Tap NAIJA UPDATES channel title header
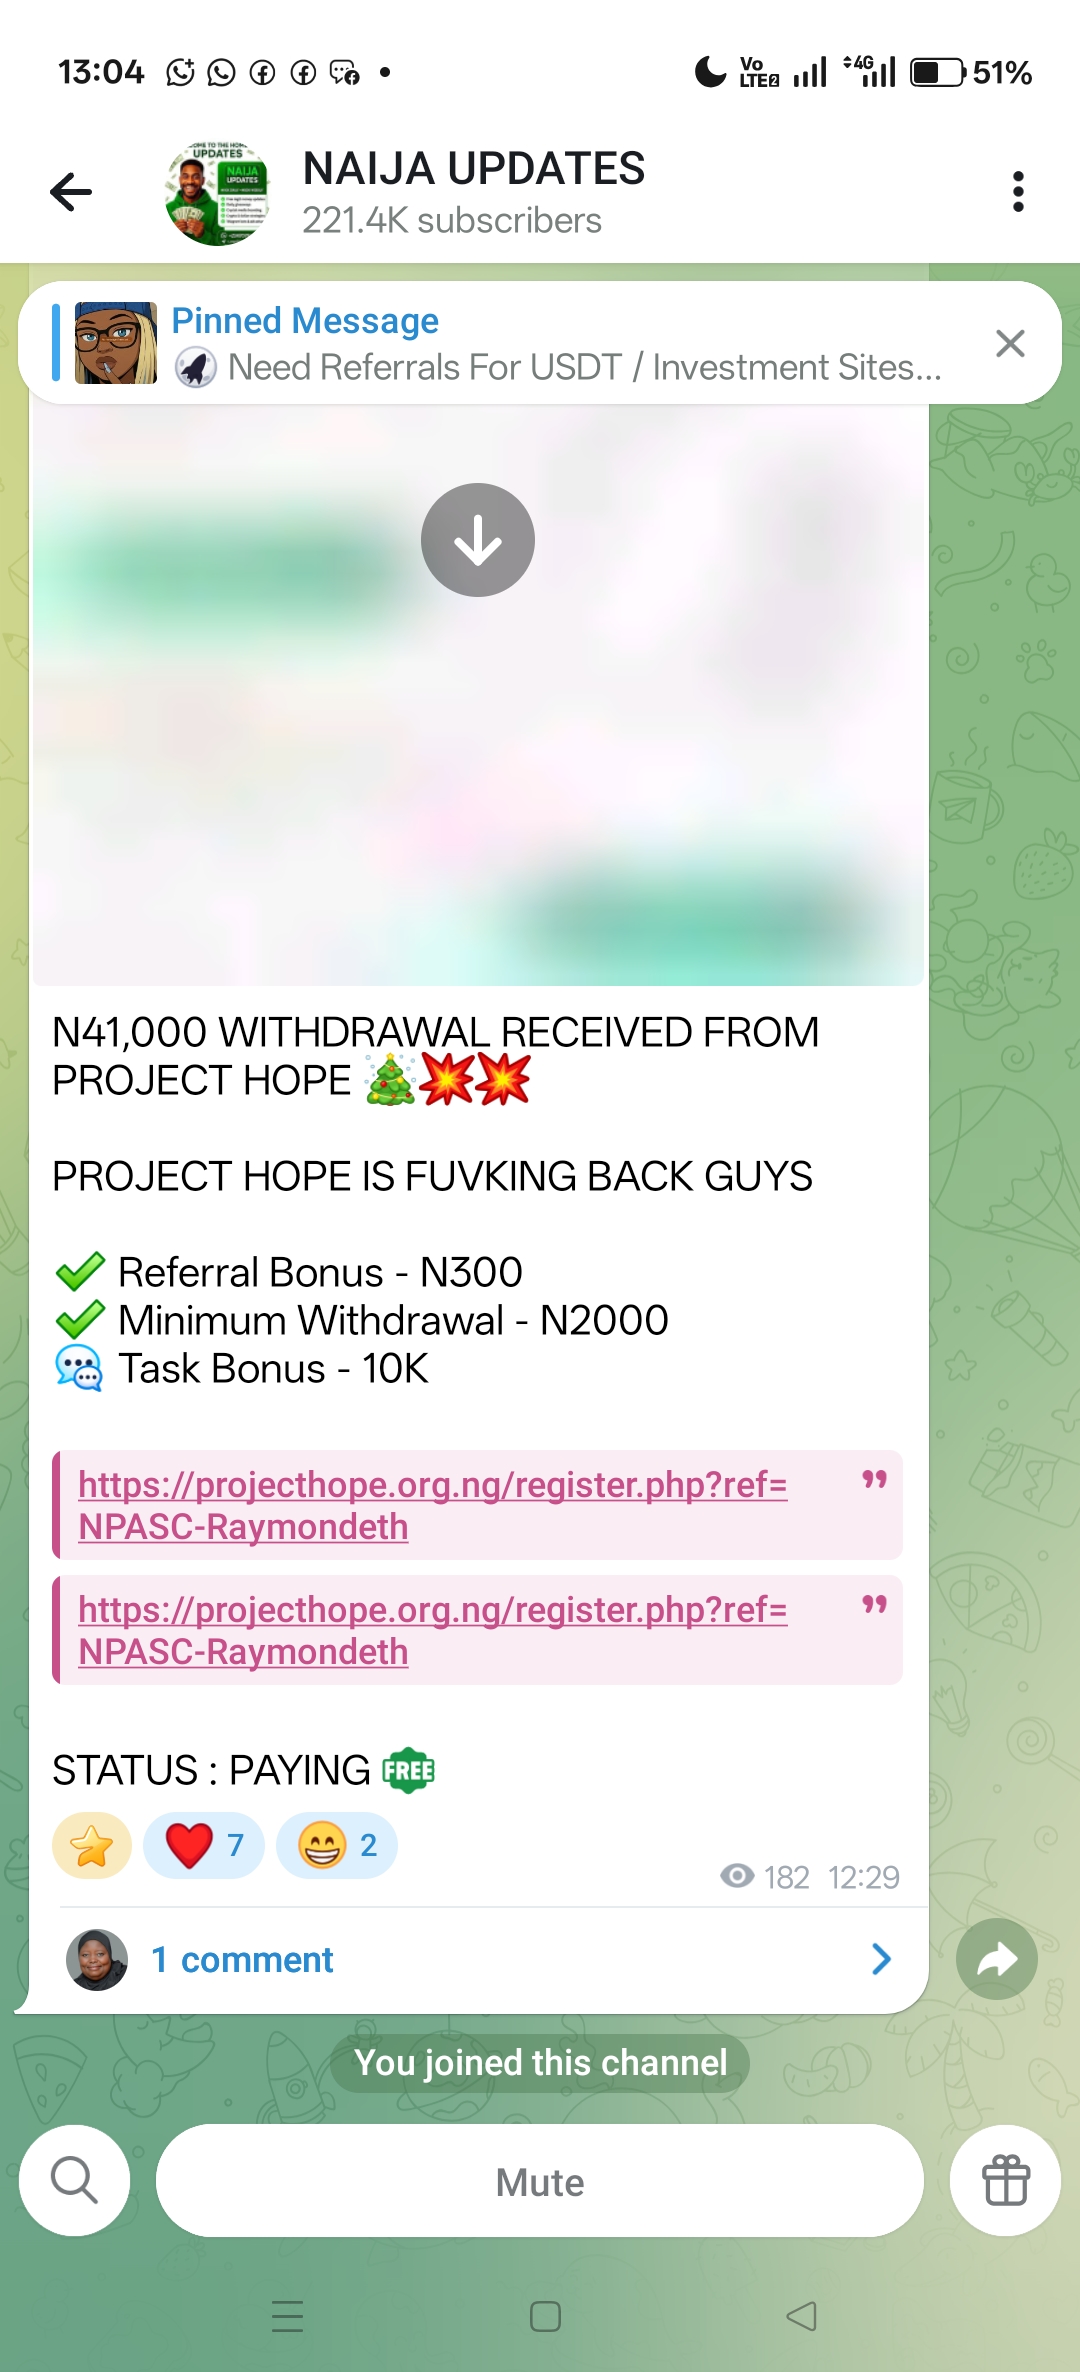Viewport: 1080px width, 2372px height. click(473, 169)
